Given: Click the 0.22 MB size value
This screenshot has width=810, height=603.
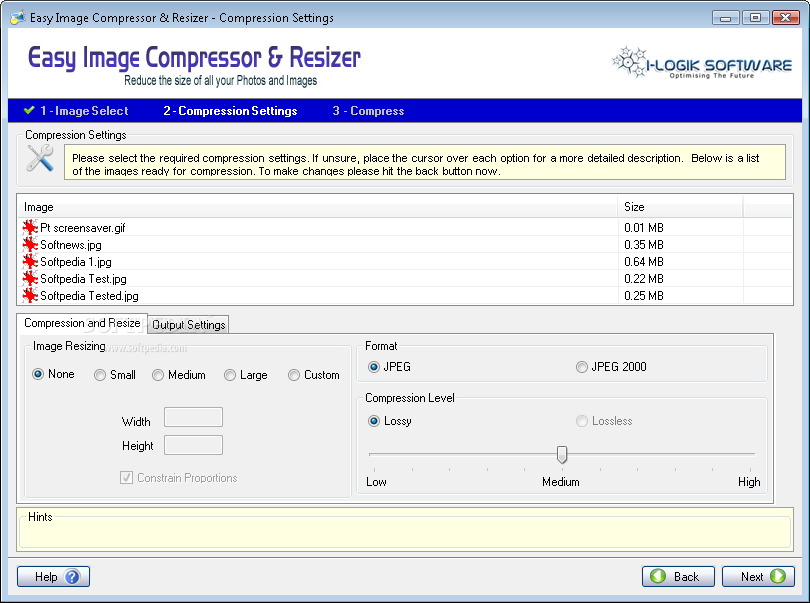Looking at the screenshot, I should [644, 279].
